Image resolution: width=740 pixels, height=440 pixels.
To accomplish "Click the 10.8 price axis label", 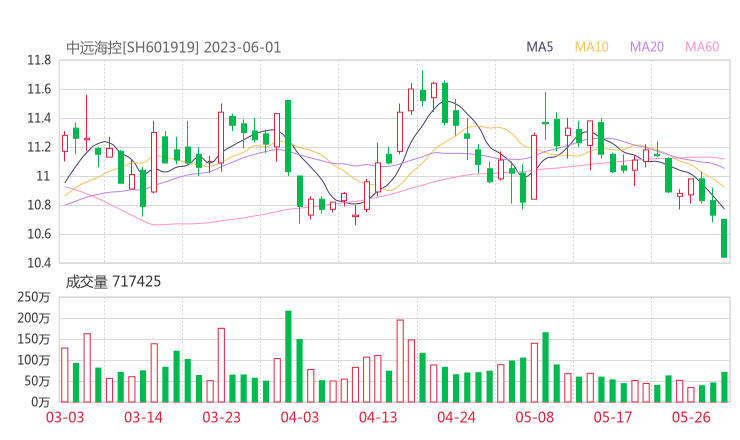I will click(x=39, y=205).
